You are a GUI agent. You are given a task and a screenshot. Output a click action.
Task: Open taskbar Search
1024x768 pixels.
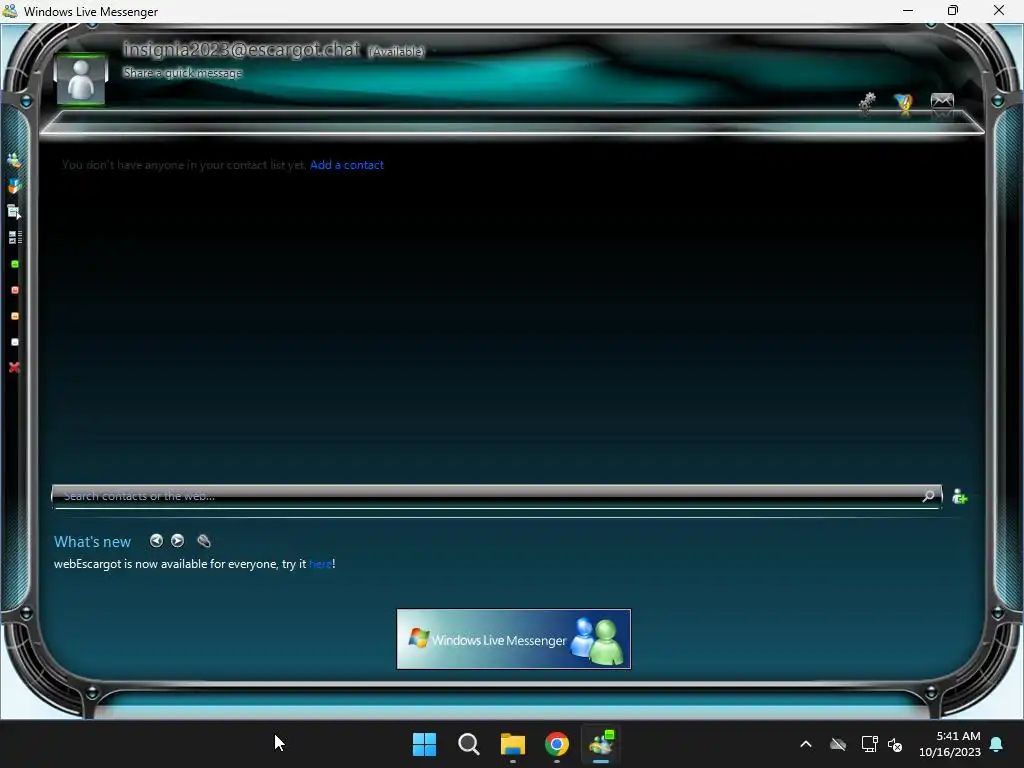pos(469,744)
